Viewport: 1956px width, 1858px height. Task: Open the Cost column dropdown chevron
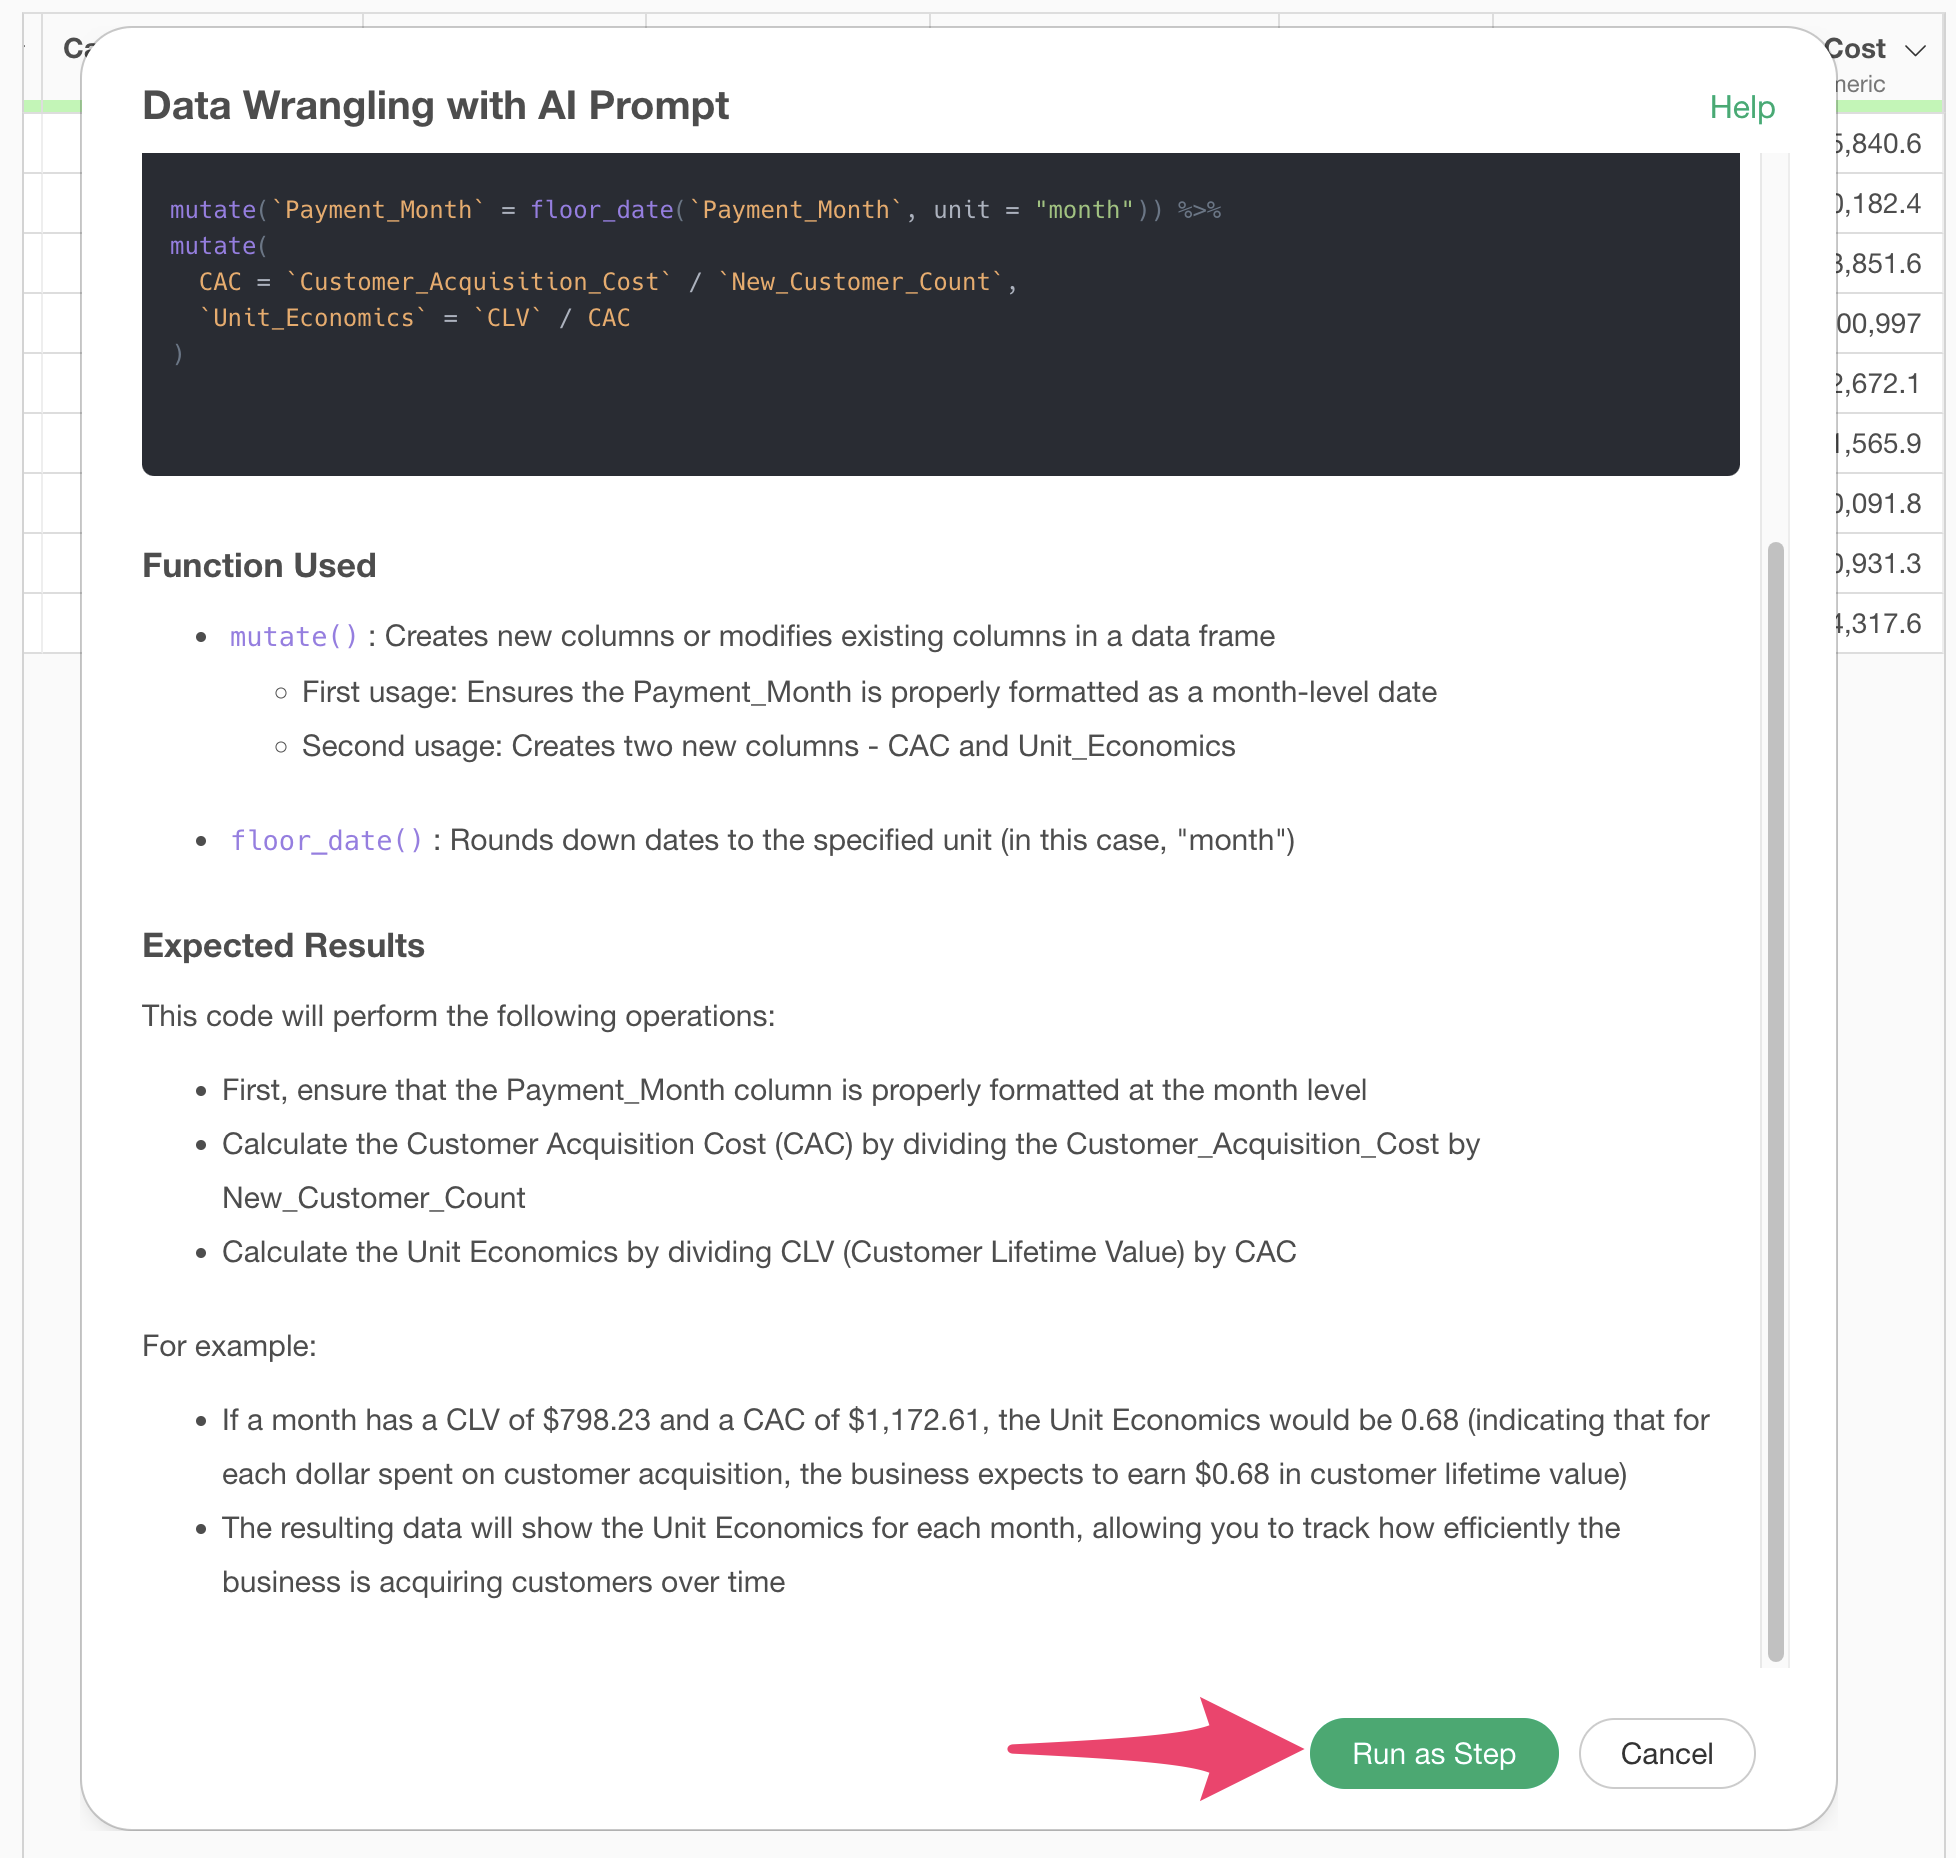click(1915, 50)
